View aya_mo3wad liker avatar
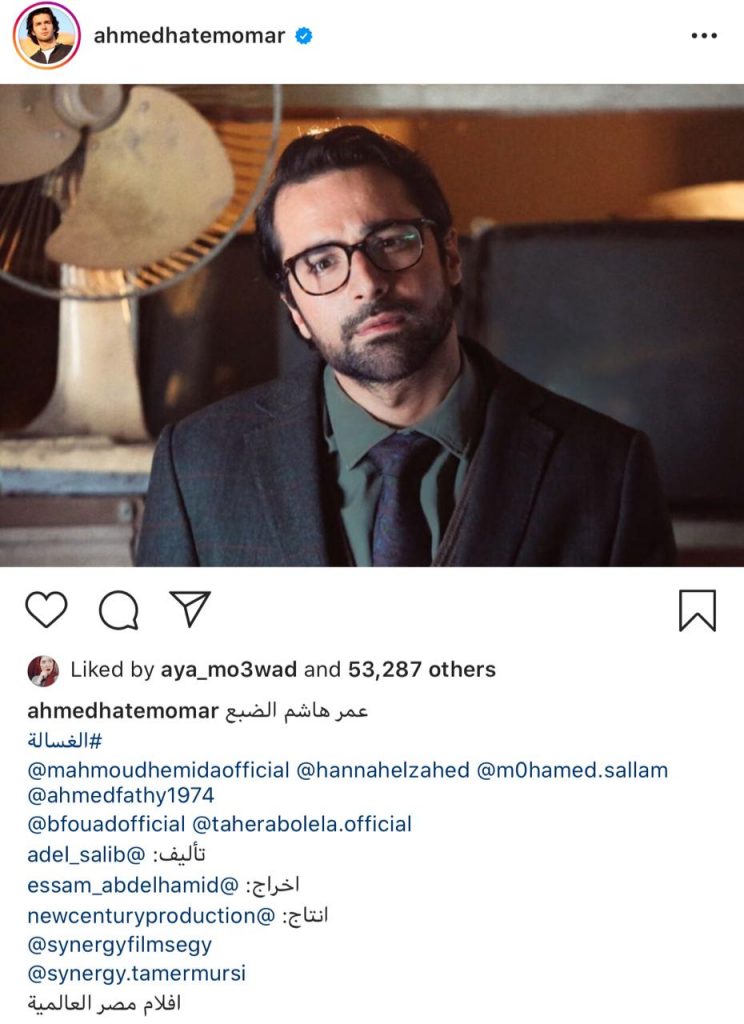Screen dimensions: 744x1024 pyautogui.click(x=43, y=671)
